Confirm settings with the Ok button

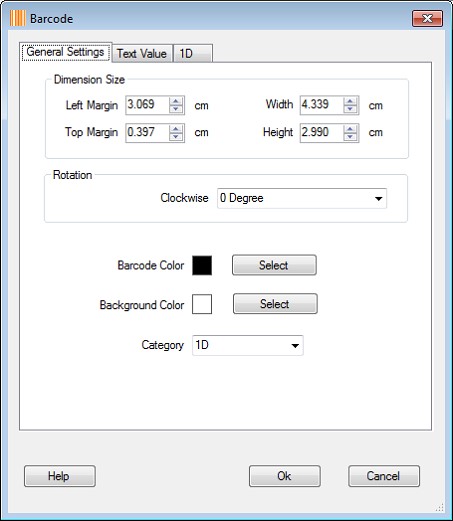[x=285, y=476]
